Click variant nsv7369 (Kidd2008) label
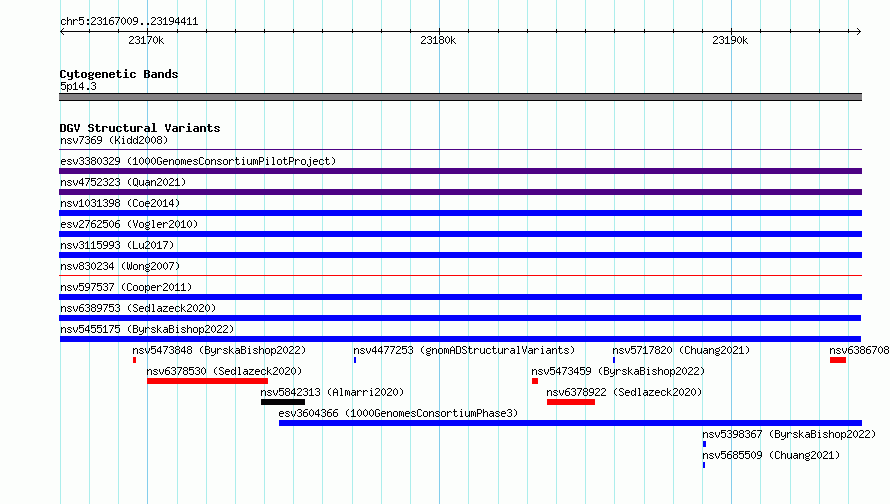 (x=114, y=140)
